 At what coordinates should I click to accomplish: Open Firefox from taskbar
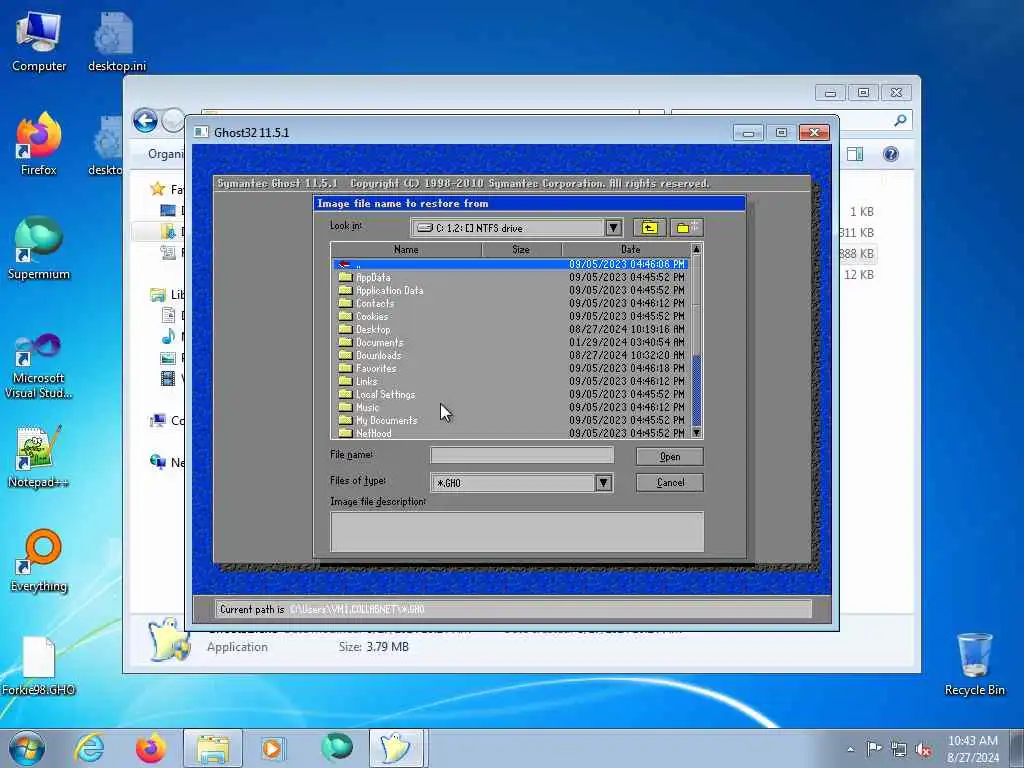(x=151, y=748)
